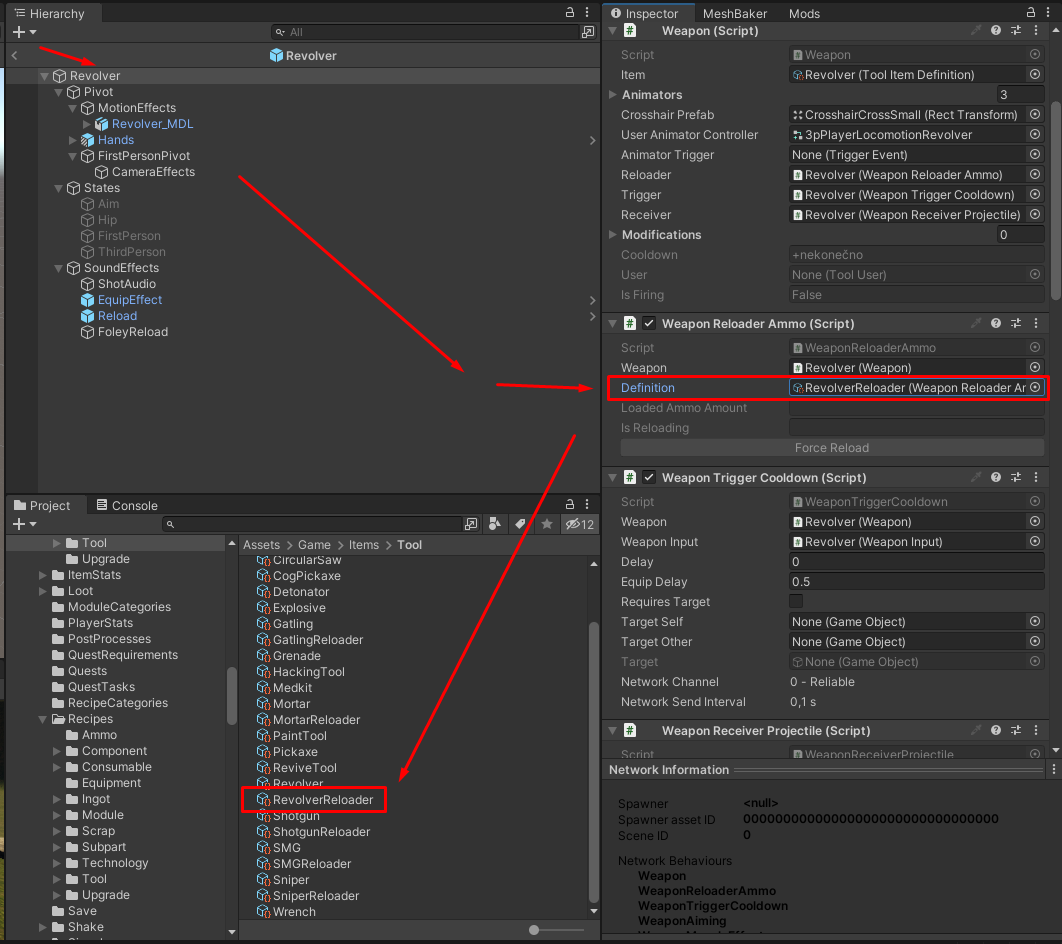The width and height of the screenshot is (1062, 944).
Task: Open Weapon Trigger Cooldown context menu
Action: click(1036, 477)
